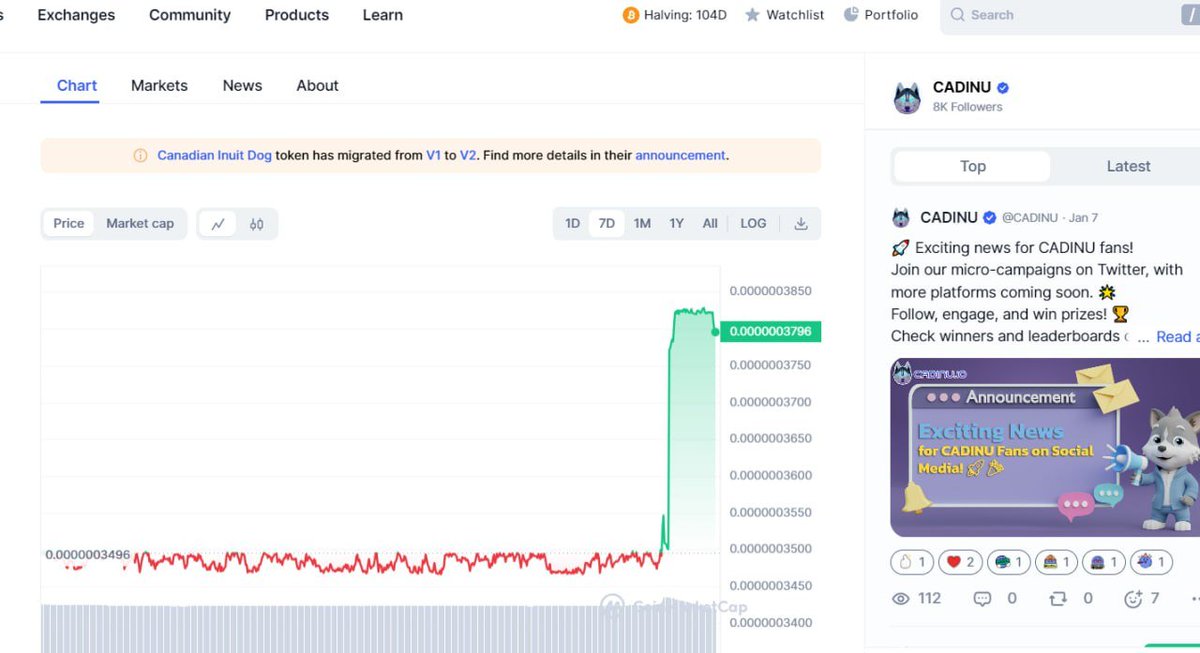The height and width of the screenshot is (653, 1200).
Task: Open the migration announcement link
Action: (680, 156)
